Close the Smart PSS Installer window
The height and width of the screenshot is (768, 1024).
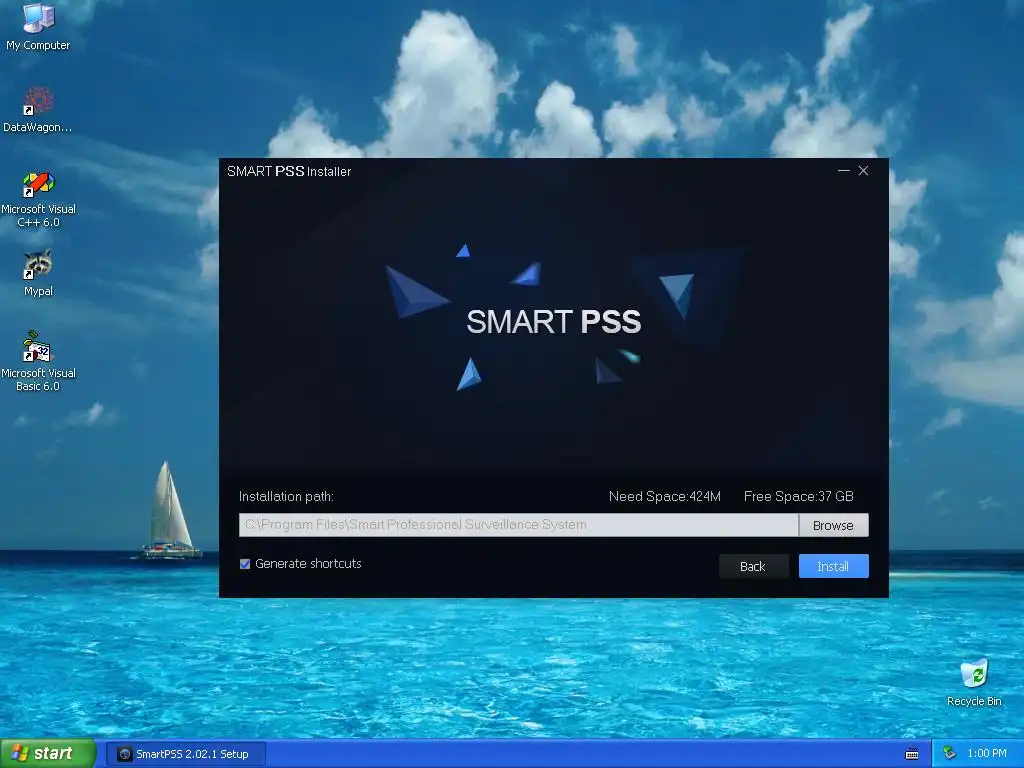(x=863, y=170)
